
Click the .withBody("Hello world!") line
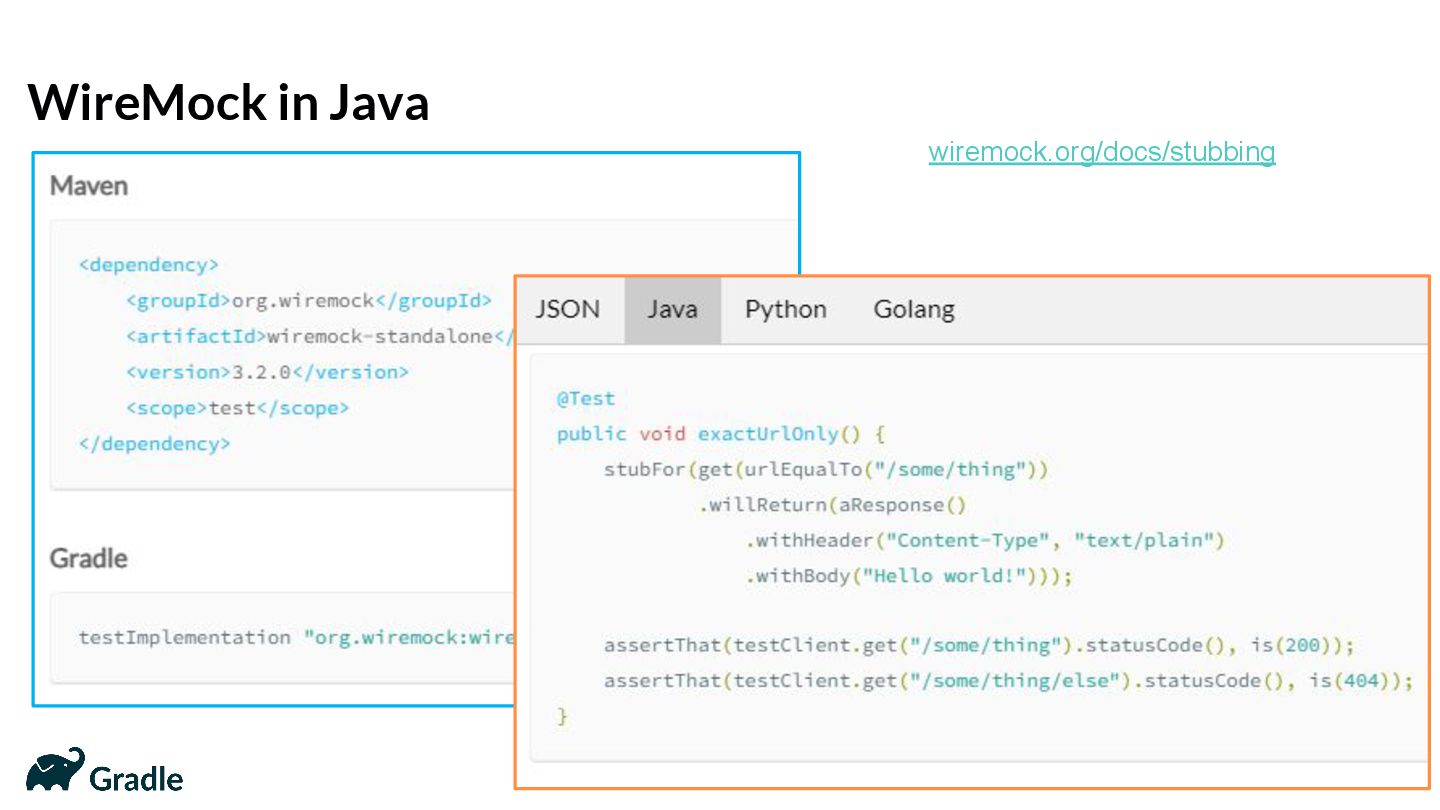[909, 576]
